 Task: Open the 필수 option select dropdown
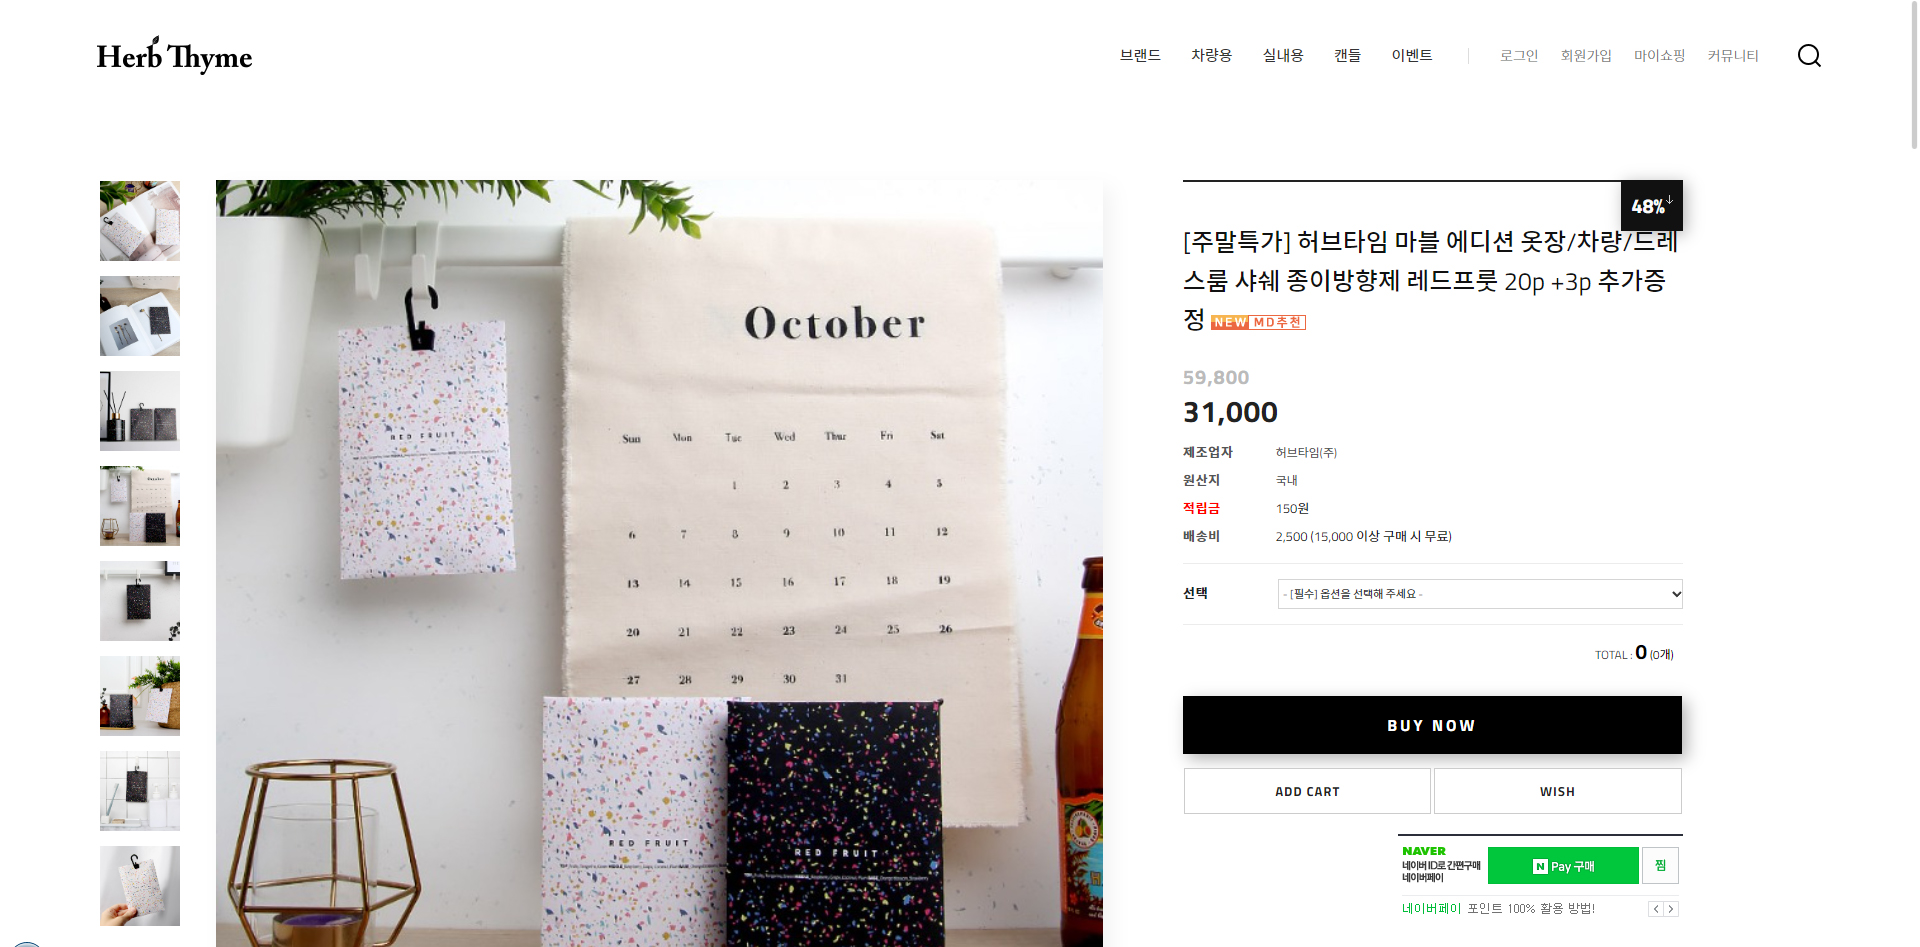click(x=1480, y=594)
